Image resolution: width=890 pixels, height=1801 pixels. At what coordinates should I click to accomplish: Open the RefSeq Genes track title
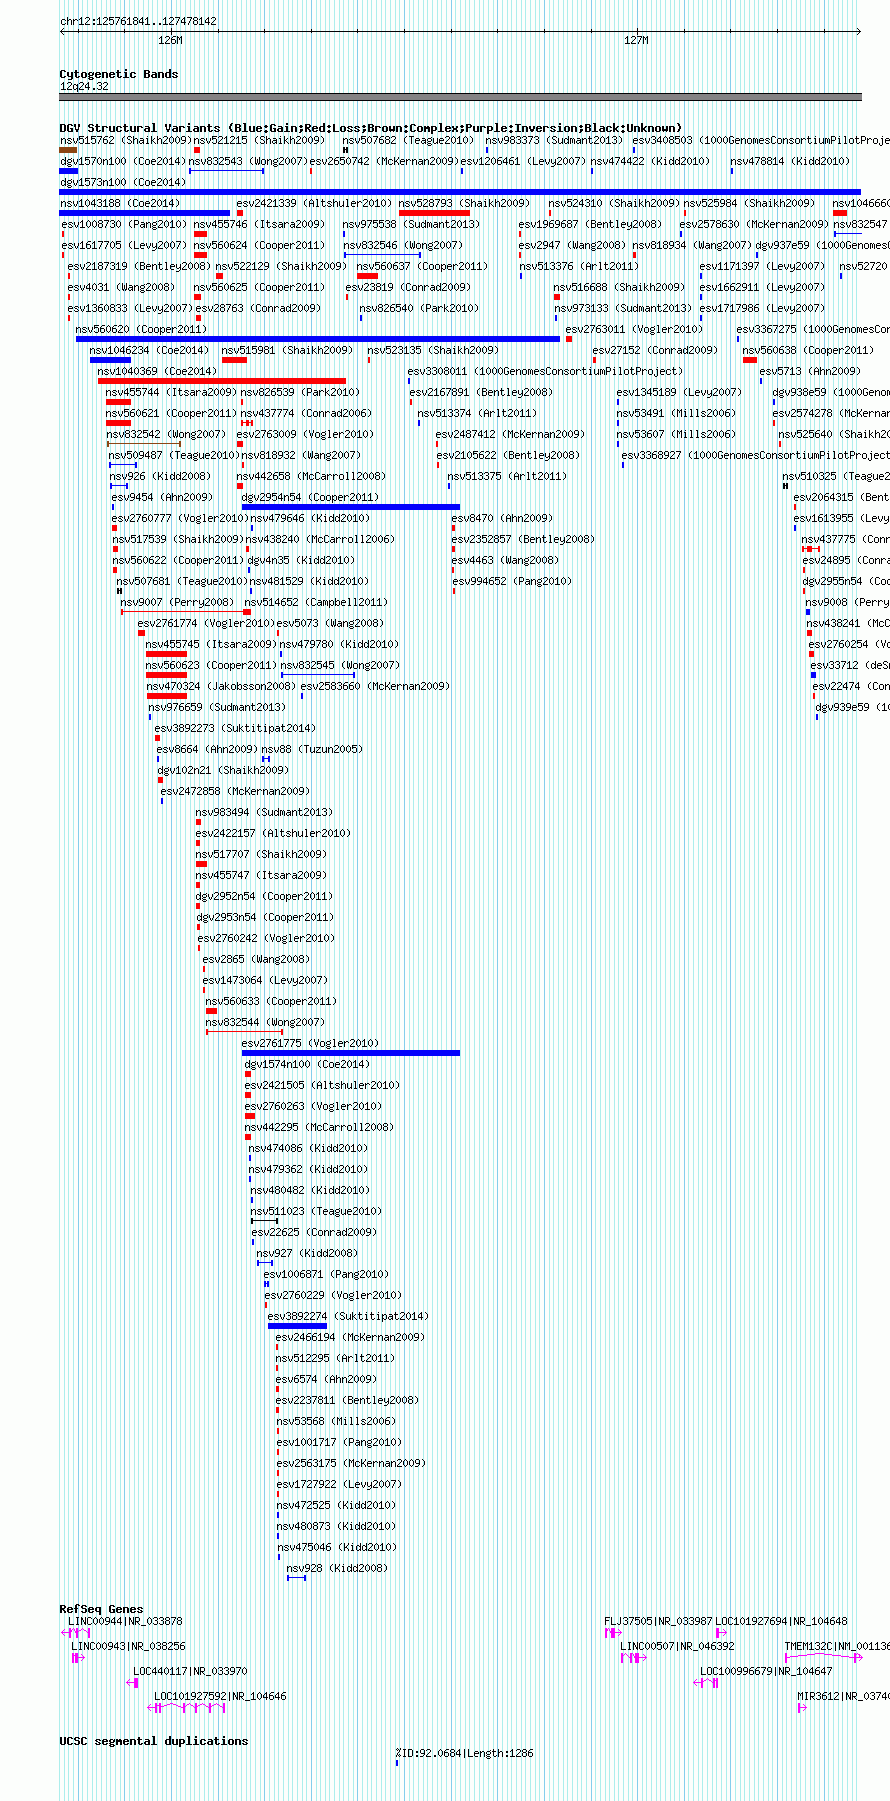coord(101,1609)
